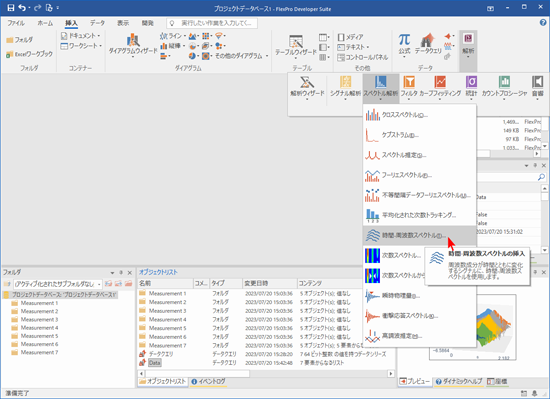This screenshot has height=399, width=550.
Task: Close the フォルダ panel
Action: coord(130,272)
